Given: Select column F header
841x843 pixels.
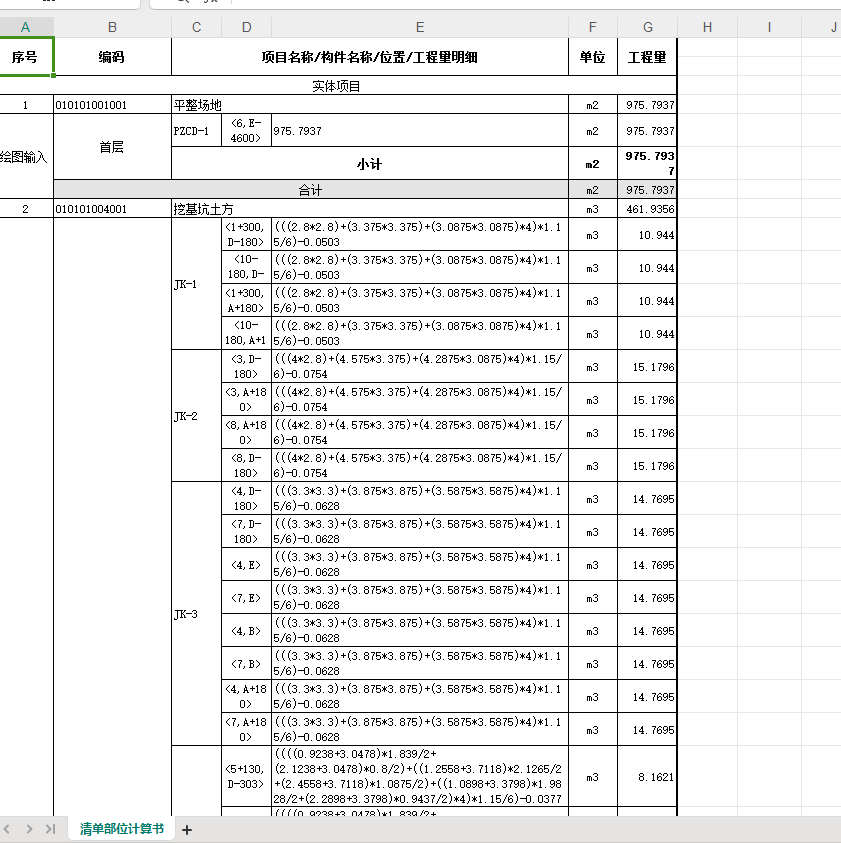Looking at the screenshot, I should 593,27.
